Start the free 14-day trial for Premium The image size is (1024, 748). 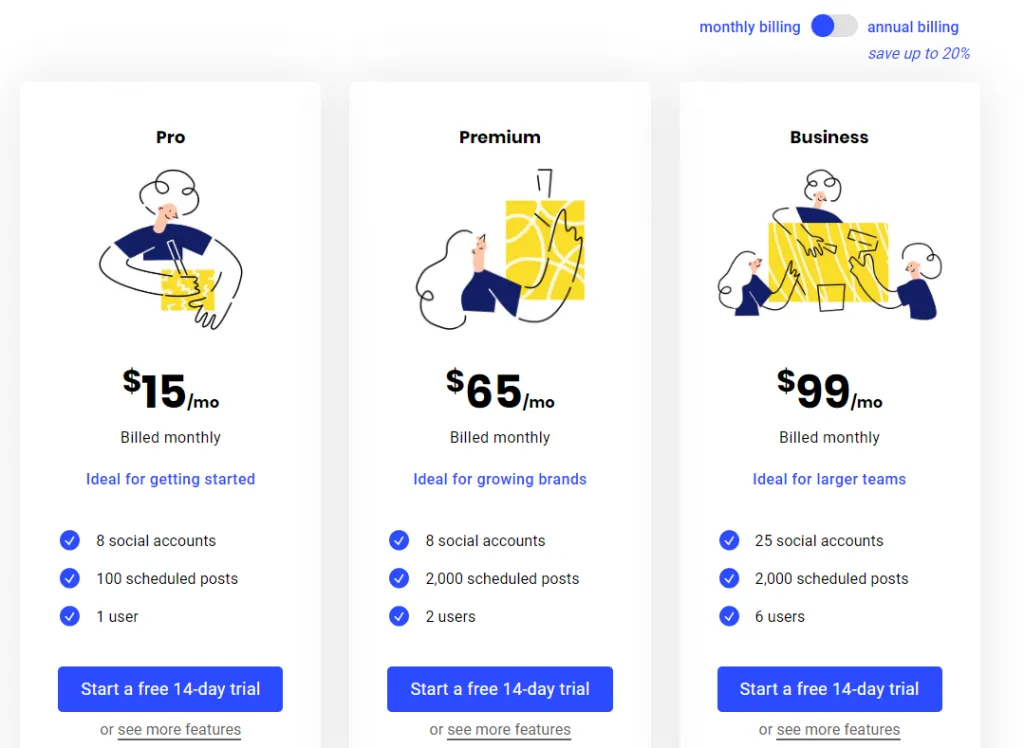point(500,689)
